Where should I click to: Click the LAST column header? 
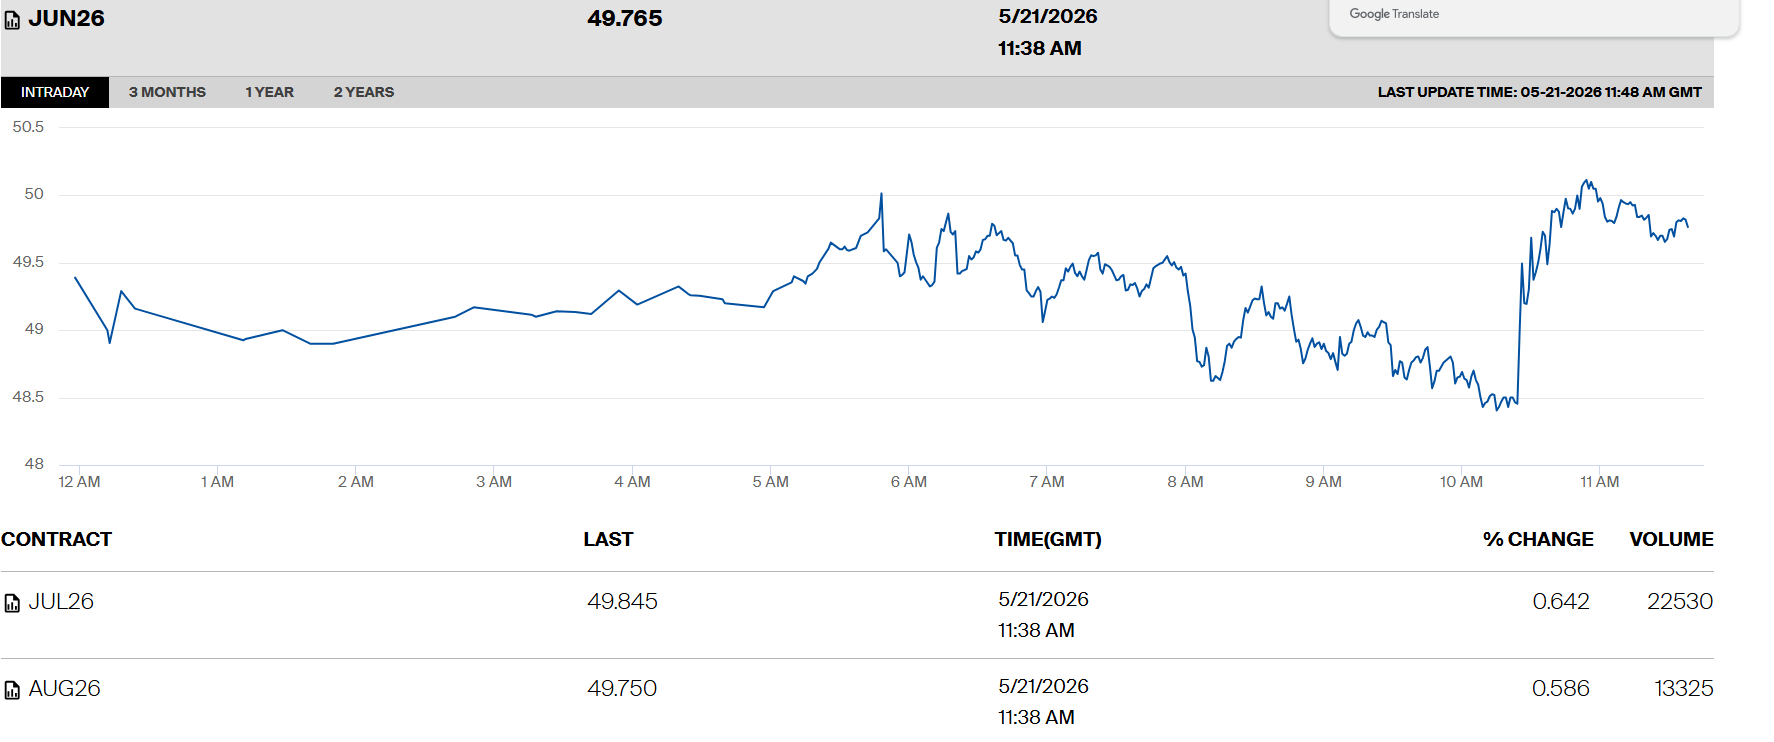(x=608, y=539)
